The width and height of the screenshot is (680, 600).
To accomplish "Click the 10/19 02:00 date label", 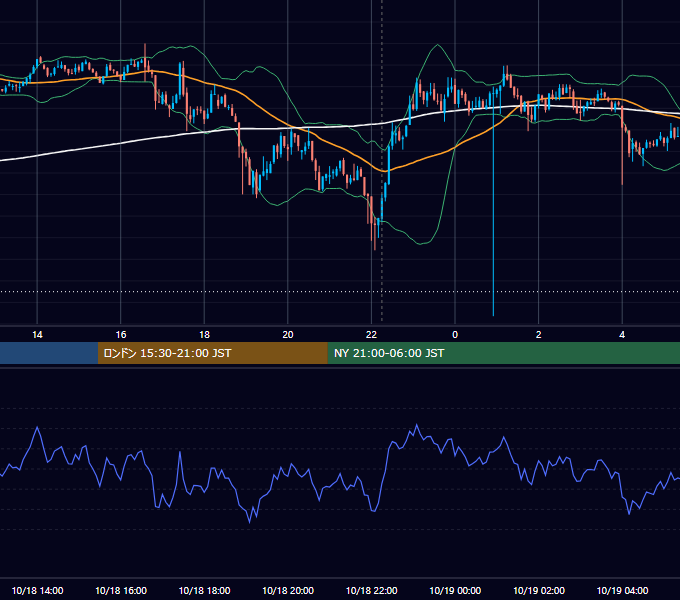I will tap(539, 590).
